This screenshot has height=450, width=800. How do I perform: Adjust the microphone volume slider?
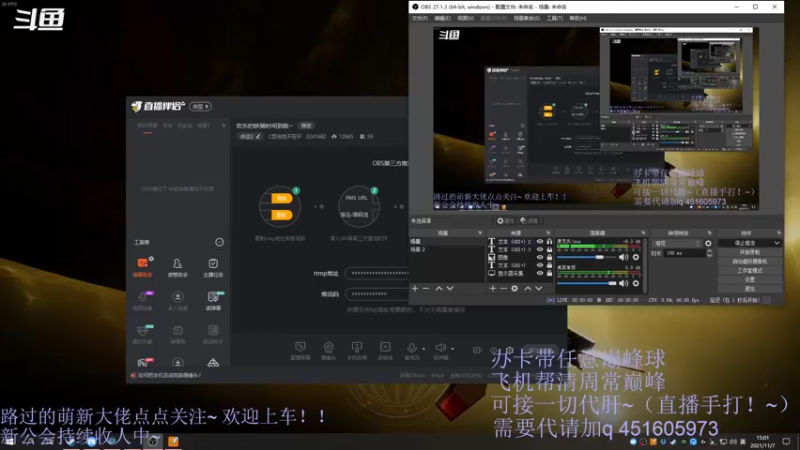[587, 257]
